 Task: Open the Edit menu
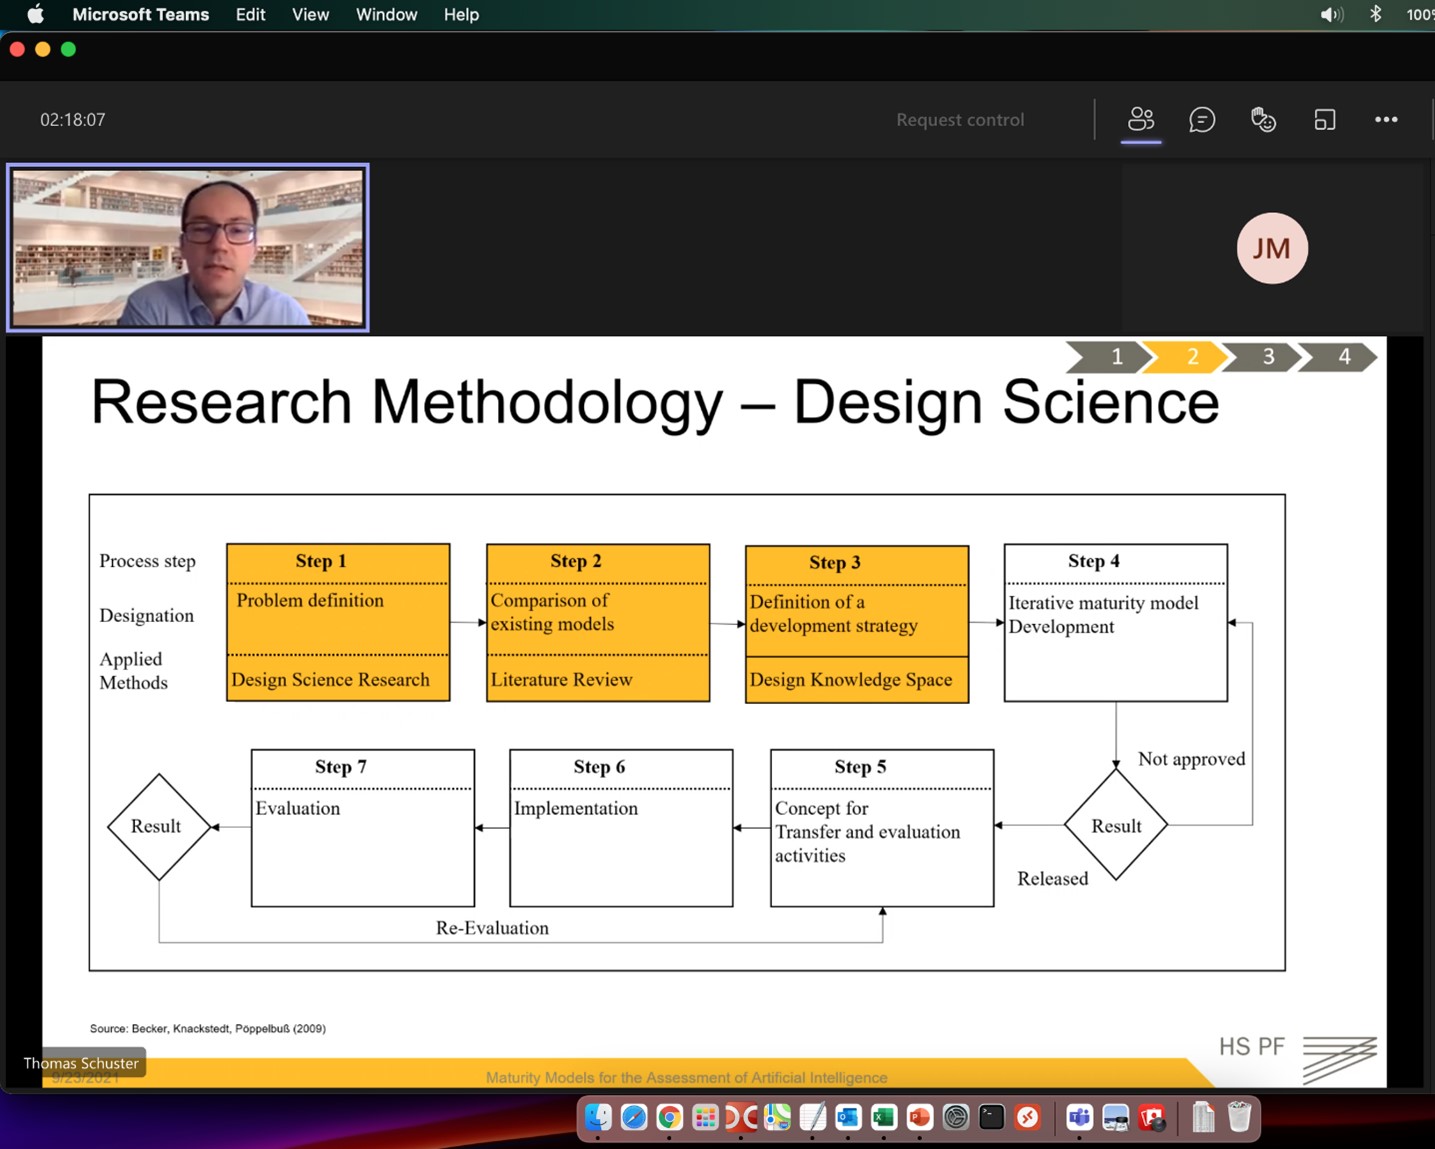tap(250, 15)
